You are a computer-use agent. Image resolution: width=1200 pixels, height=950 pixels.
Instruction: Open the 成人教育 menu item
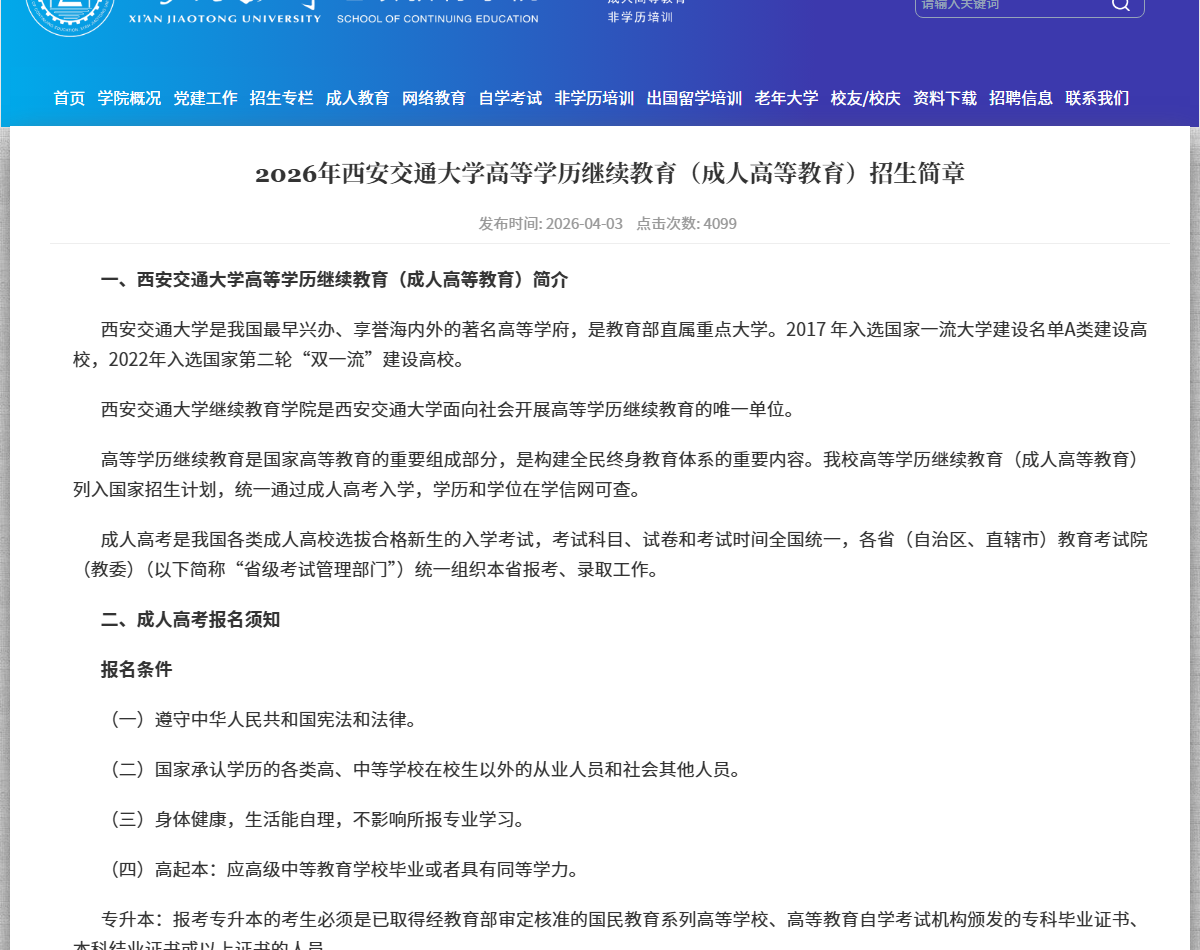pos(357,98)
